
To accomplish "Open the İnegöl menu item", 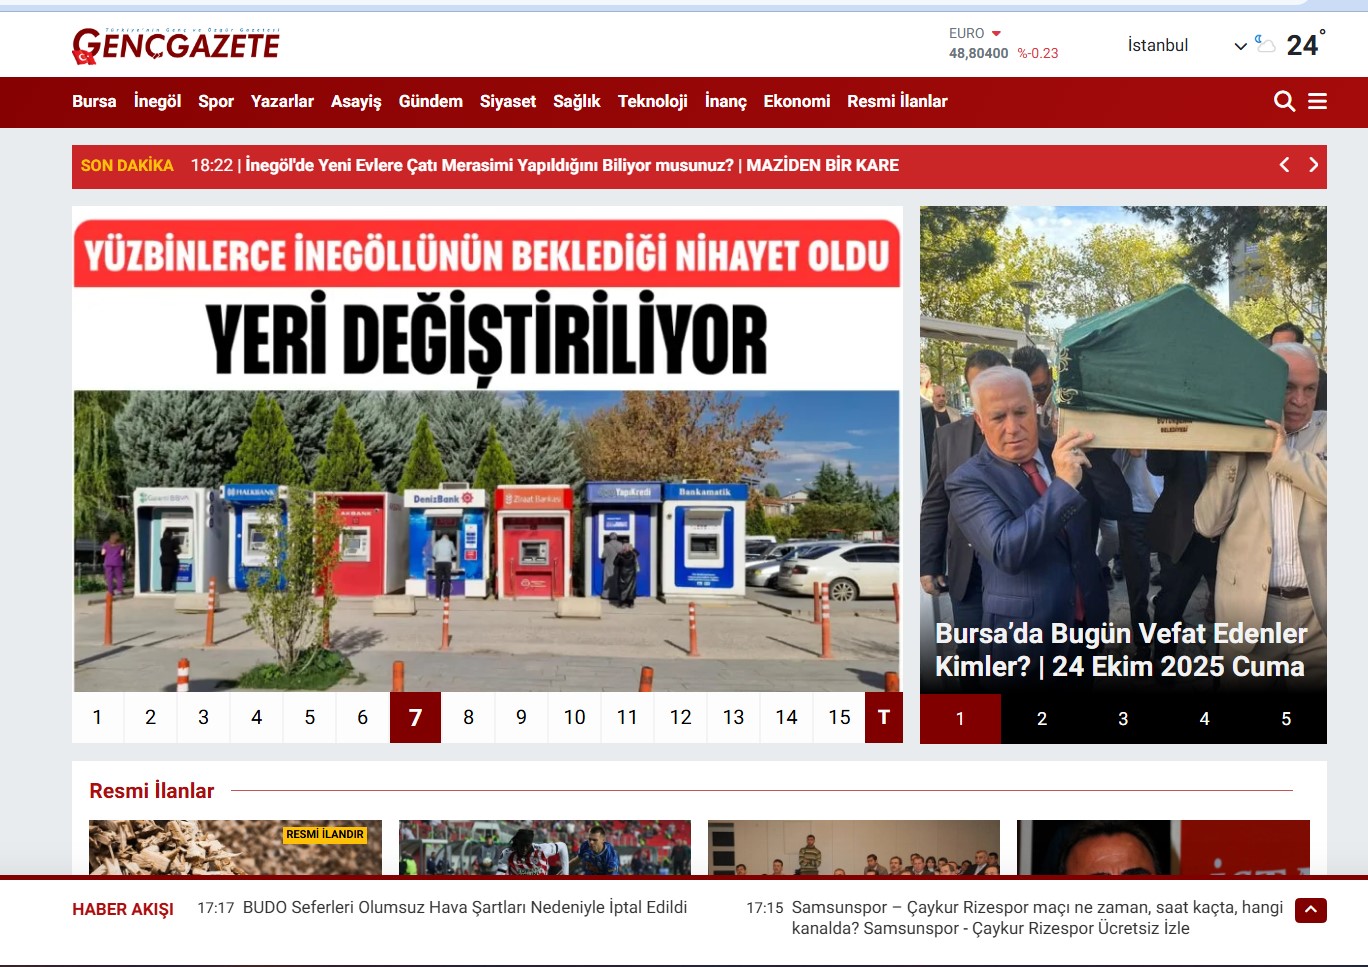I will coord(157,101).
